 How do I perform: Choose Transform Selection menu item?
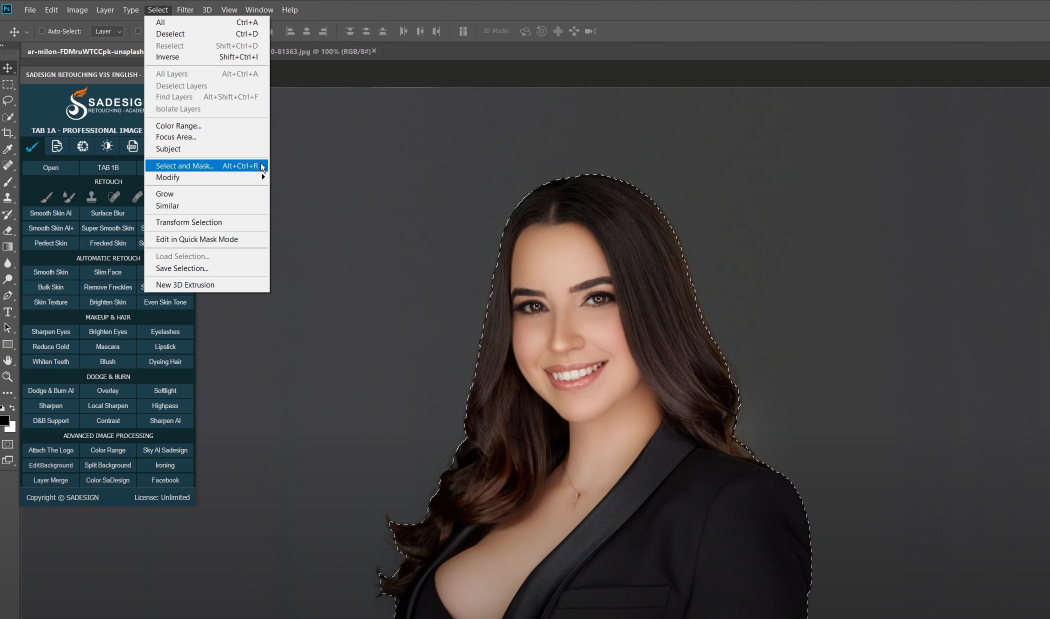pos(207,222)
